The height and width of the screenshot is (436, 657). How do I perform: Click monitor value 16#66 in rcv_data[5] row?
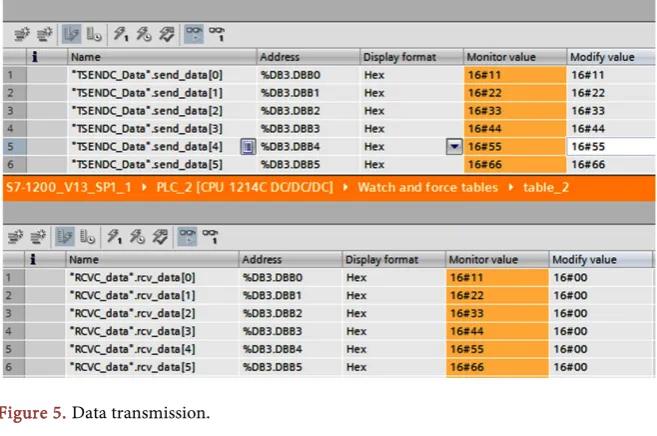point(497,367)
